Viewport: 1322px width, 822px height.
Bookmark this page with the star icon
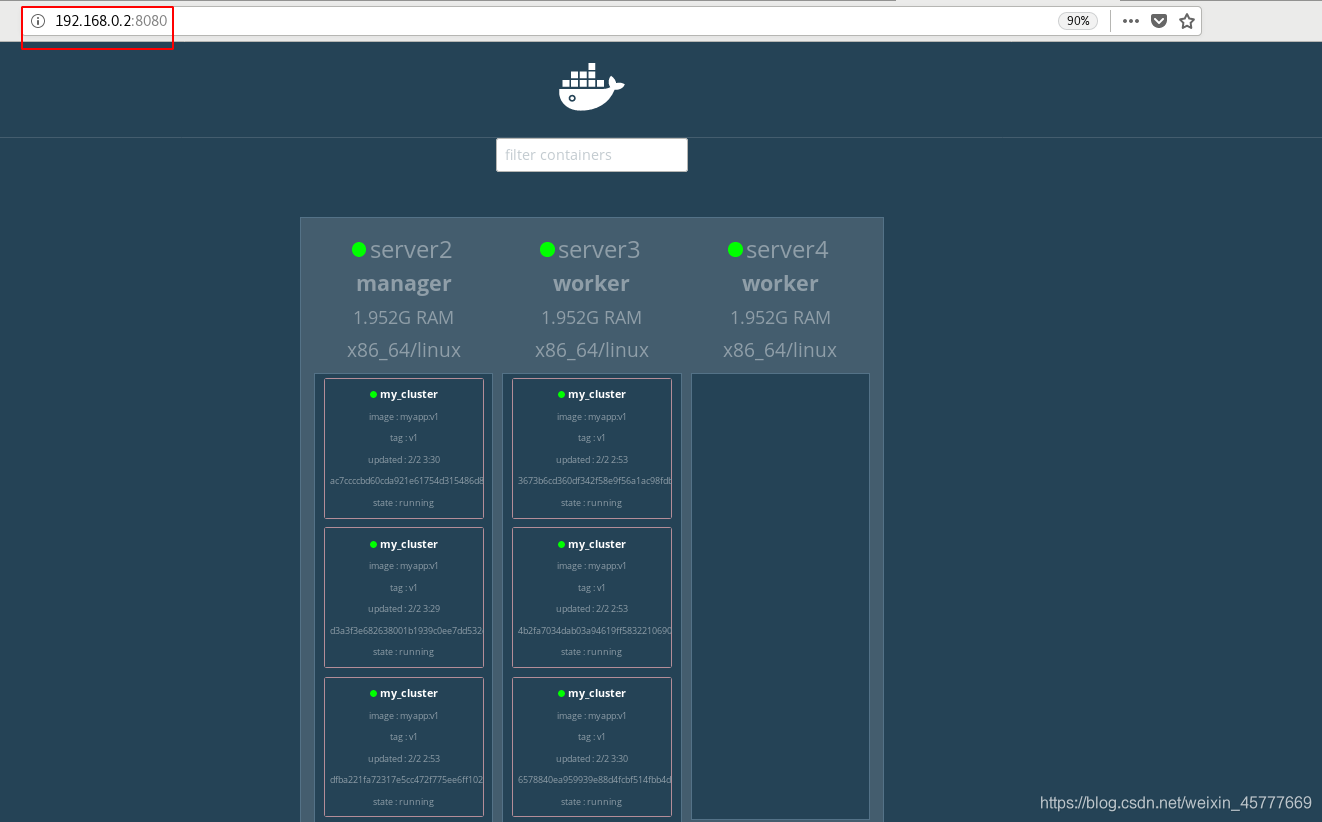click(1187, 21)
